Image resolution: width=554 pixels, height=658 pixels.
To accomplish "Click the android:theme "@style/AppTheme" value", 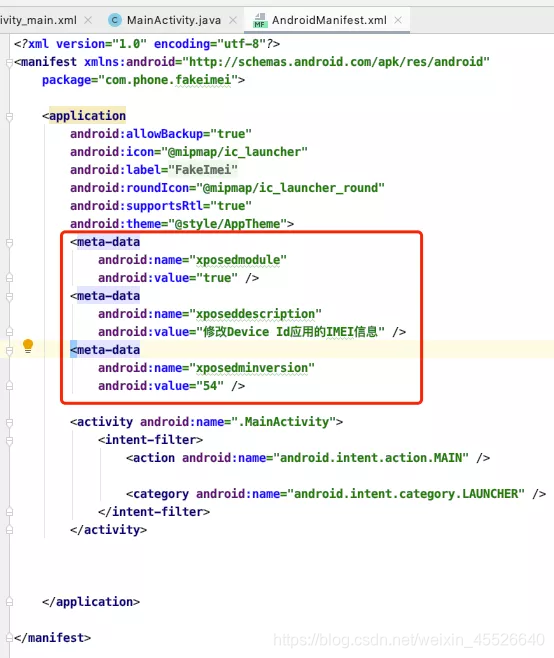I will tap(227, 224).
